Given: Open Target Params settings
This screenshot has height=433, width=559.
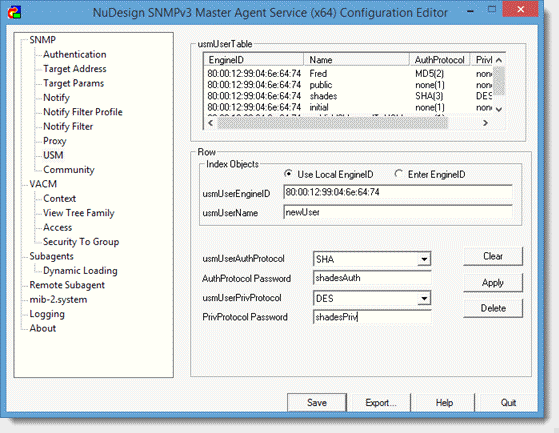Looking at the screenshot, I should pos(73,83).
